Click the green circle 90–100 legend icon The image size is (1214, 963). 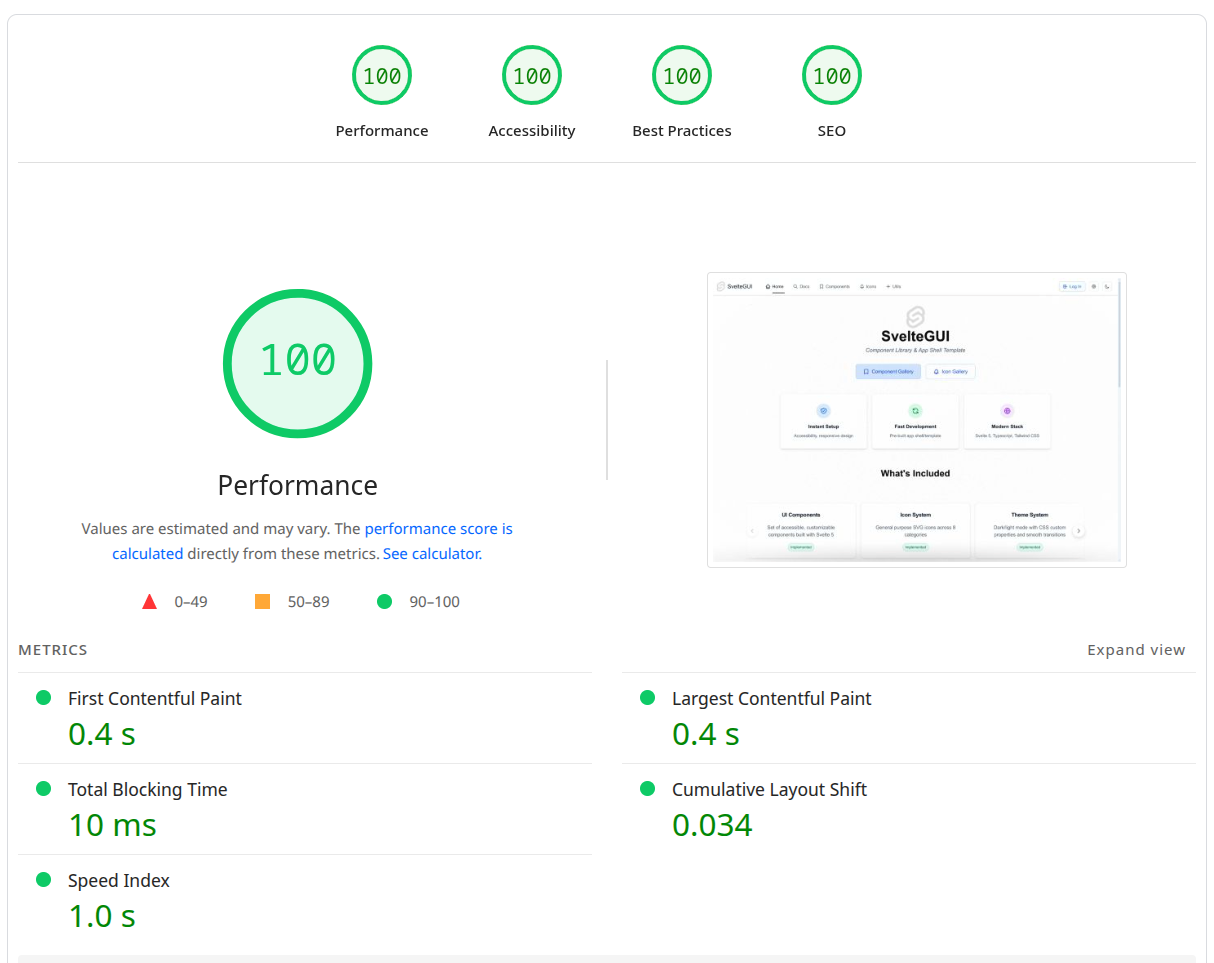pos(384,602)
